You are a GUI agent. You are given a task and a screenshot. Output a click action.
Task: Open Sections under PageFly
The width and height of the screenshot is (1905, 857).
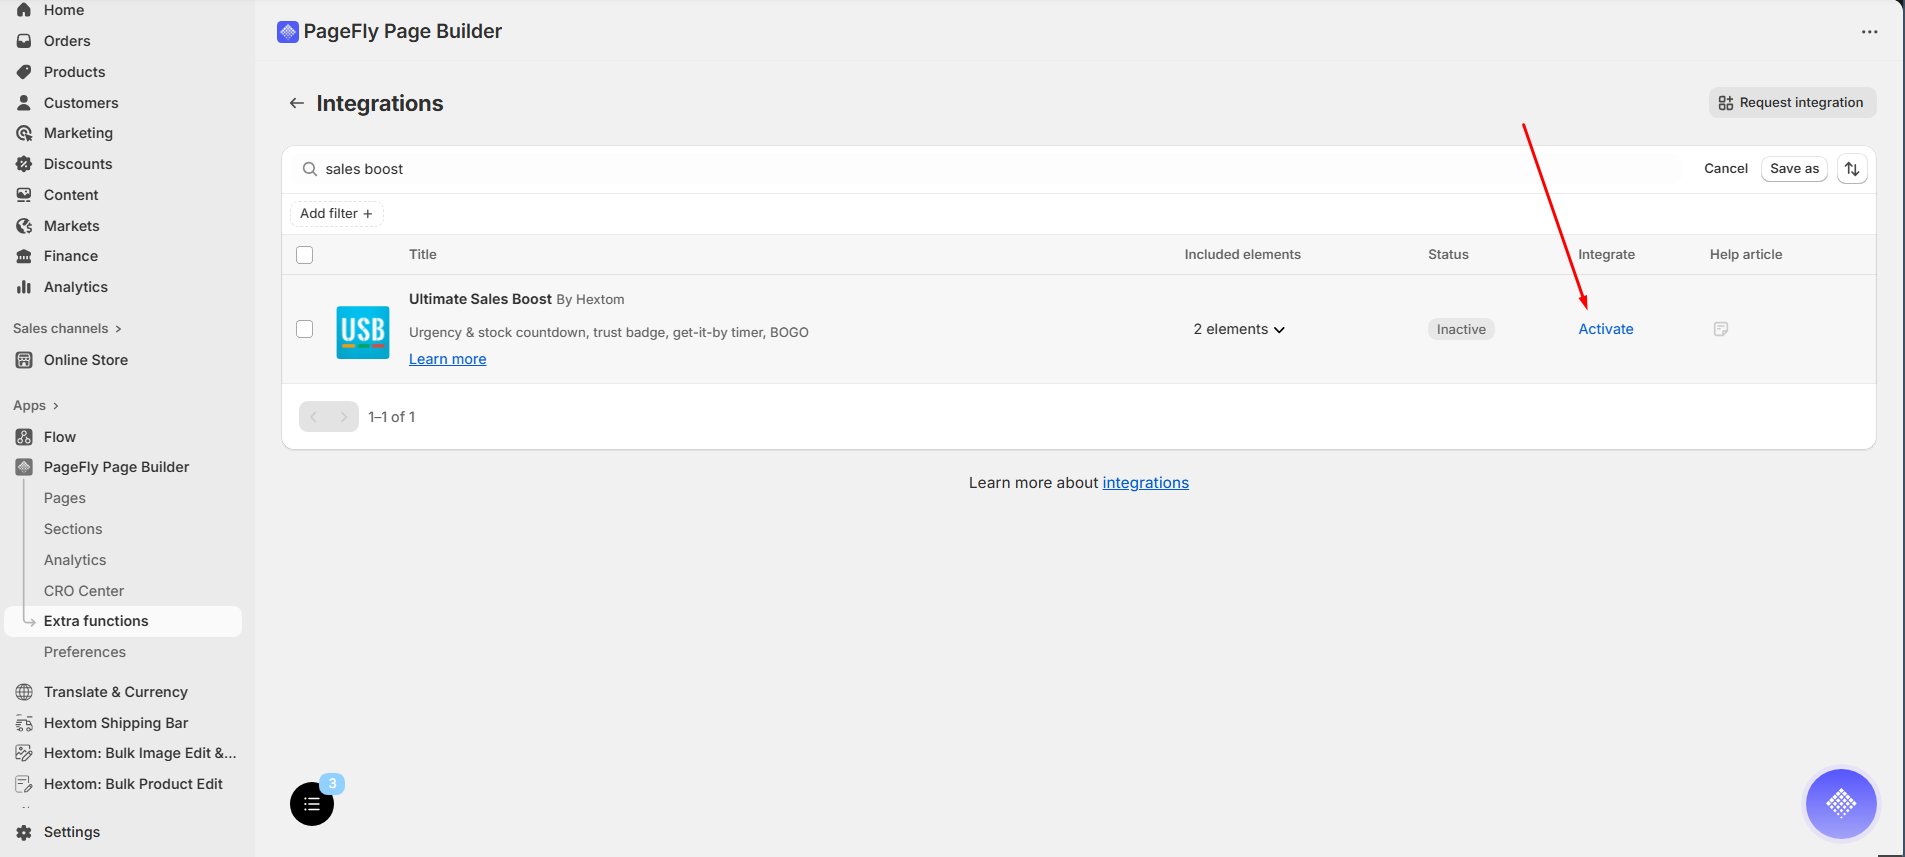[x=73, y=529]
